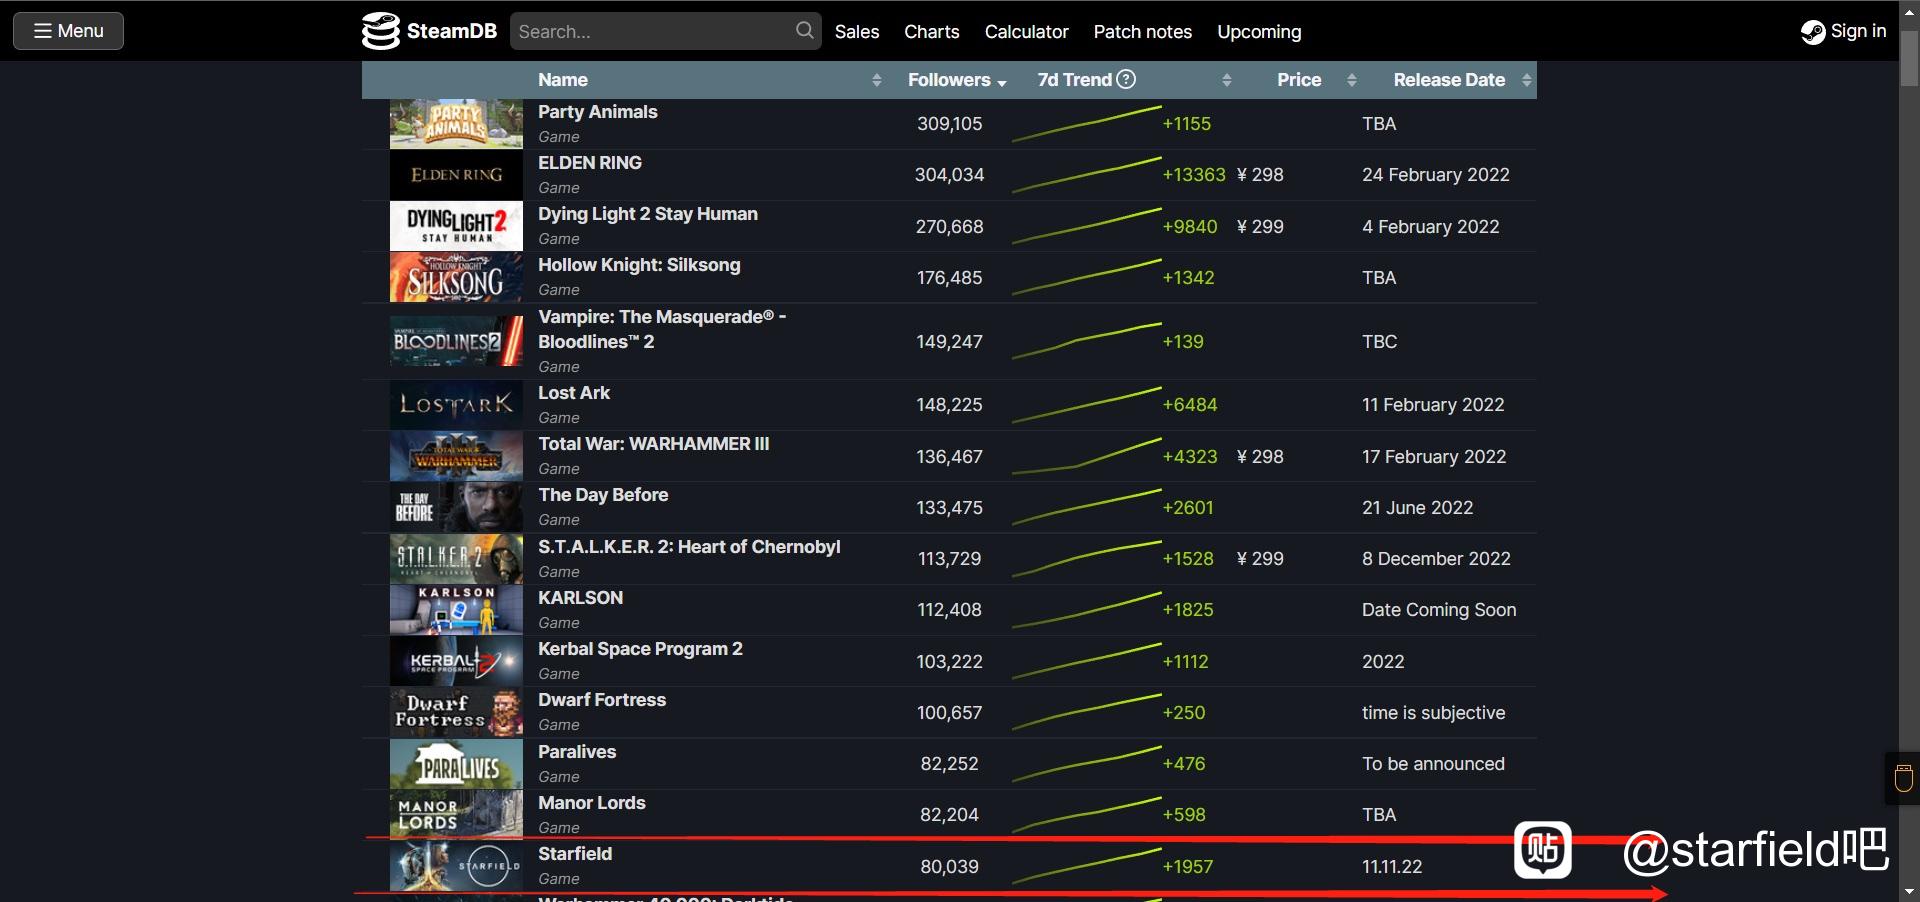
Task: Click Lost Ark date 11 February 2022
Action: [1433, 405]
